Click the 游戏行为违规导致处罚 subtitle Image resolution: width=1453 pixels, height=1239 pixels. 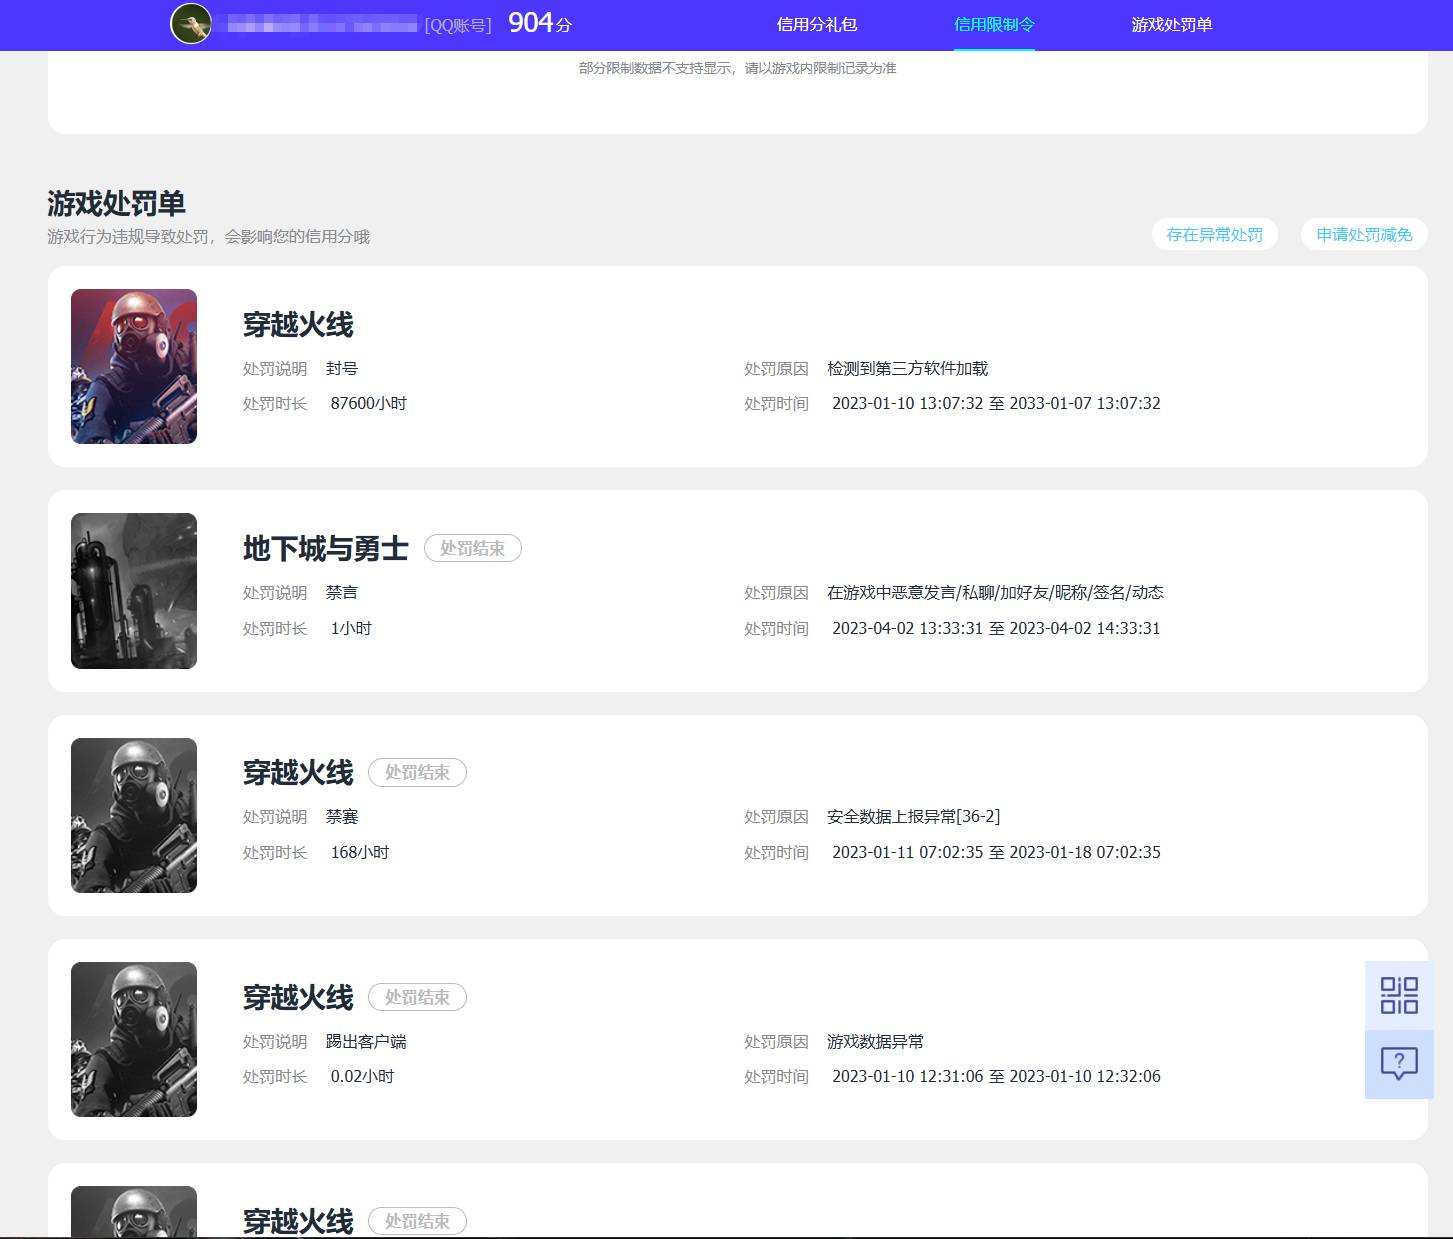pos(208,237)
